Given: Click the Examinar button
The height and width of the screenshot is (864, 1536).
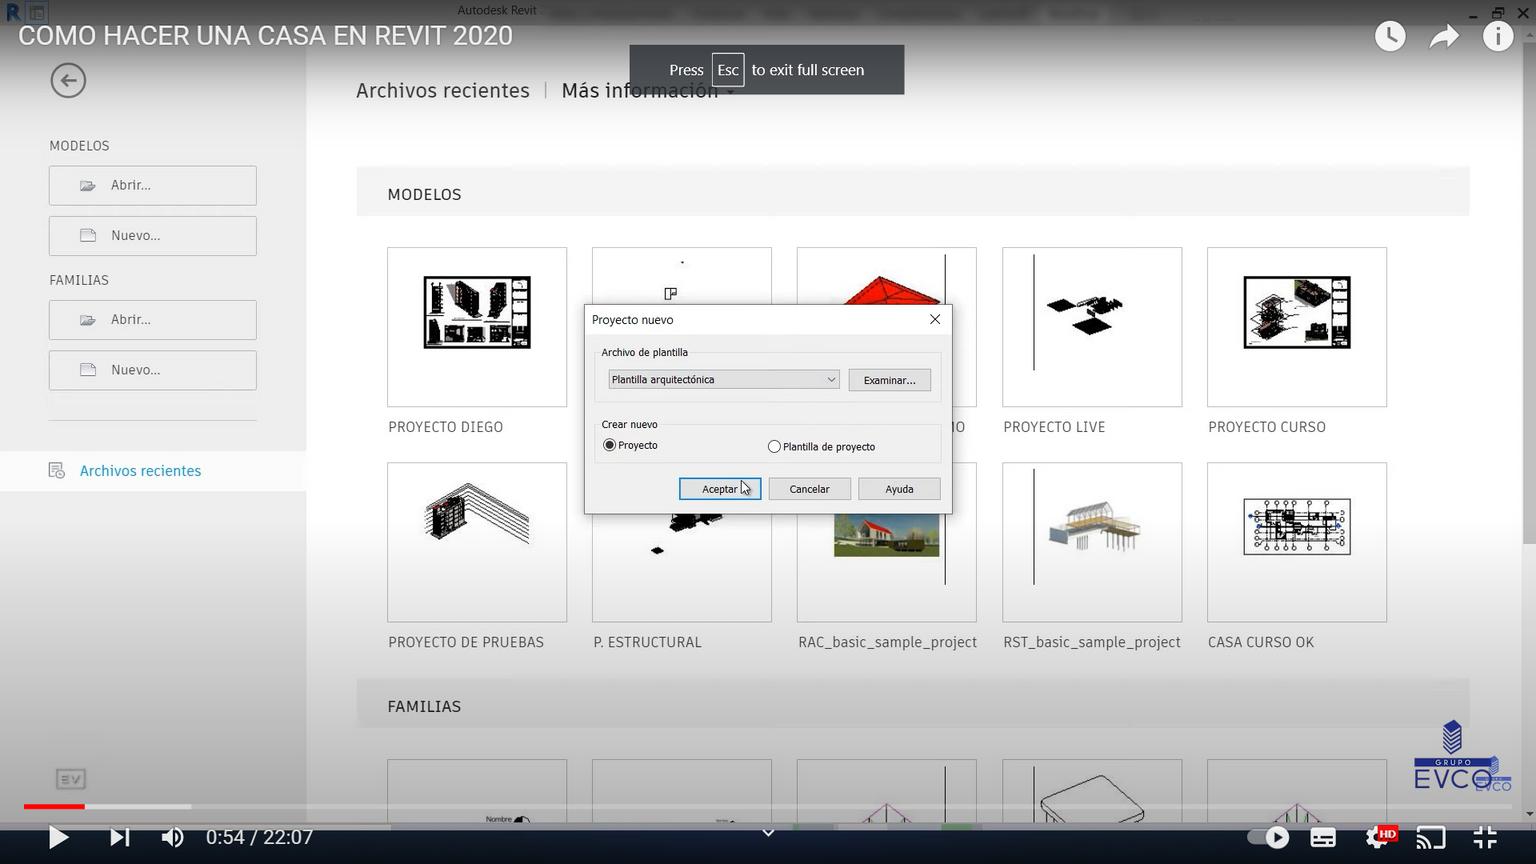Looking at the screenshot, I should coord(889,380).
